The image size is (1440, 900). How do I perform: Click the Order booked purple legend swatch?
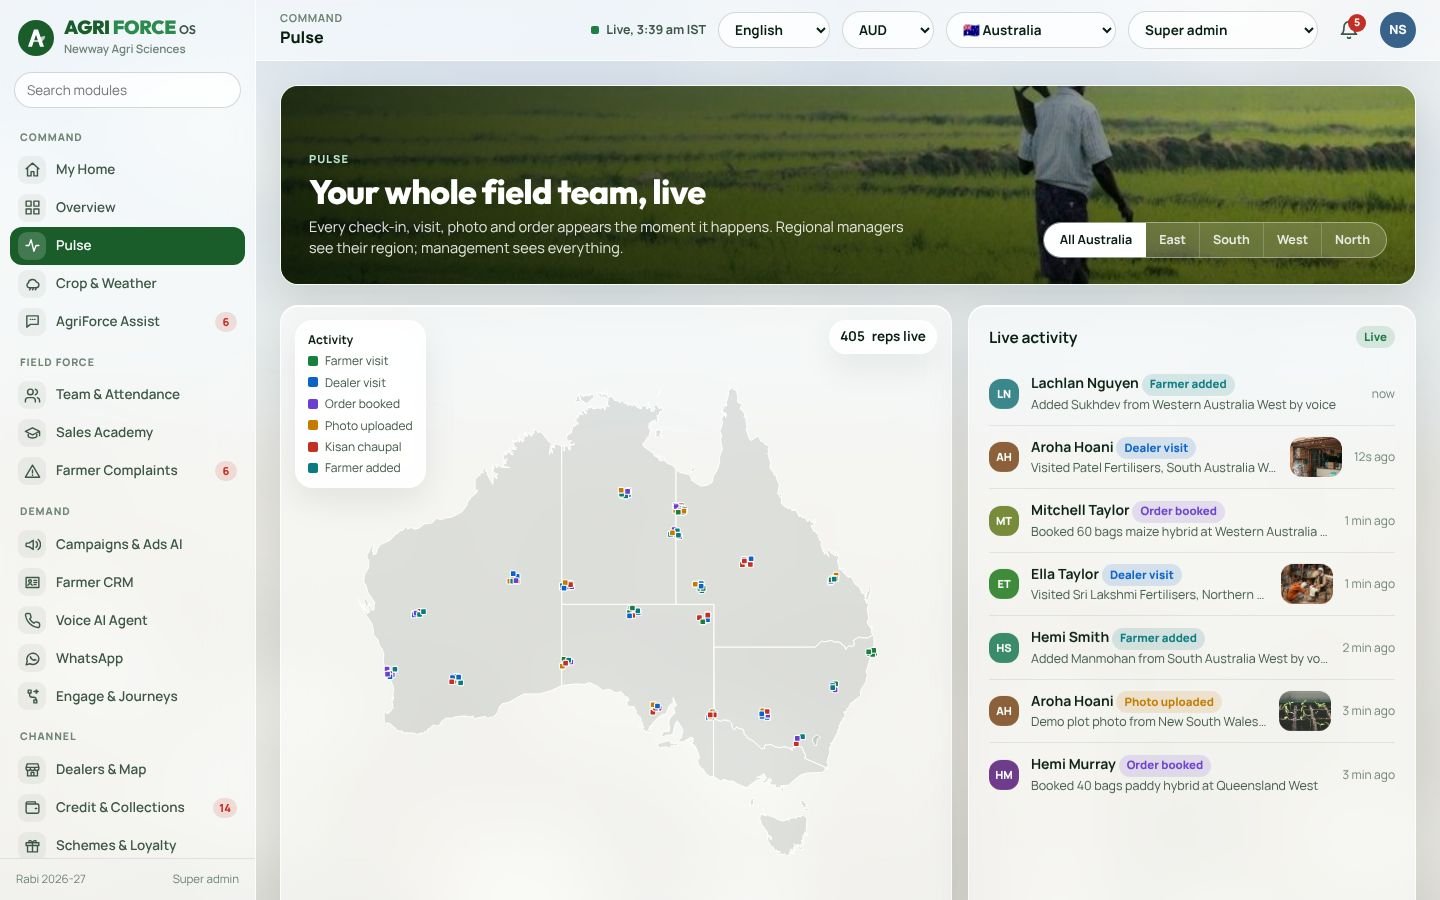(x=313, y=404)
